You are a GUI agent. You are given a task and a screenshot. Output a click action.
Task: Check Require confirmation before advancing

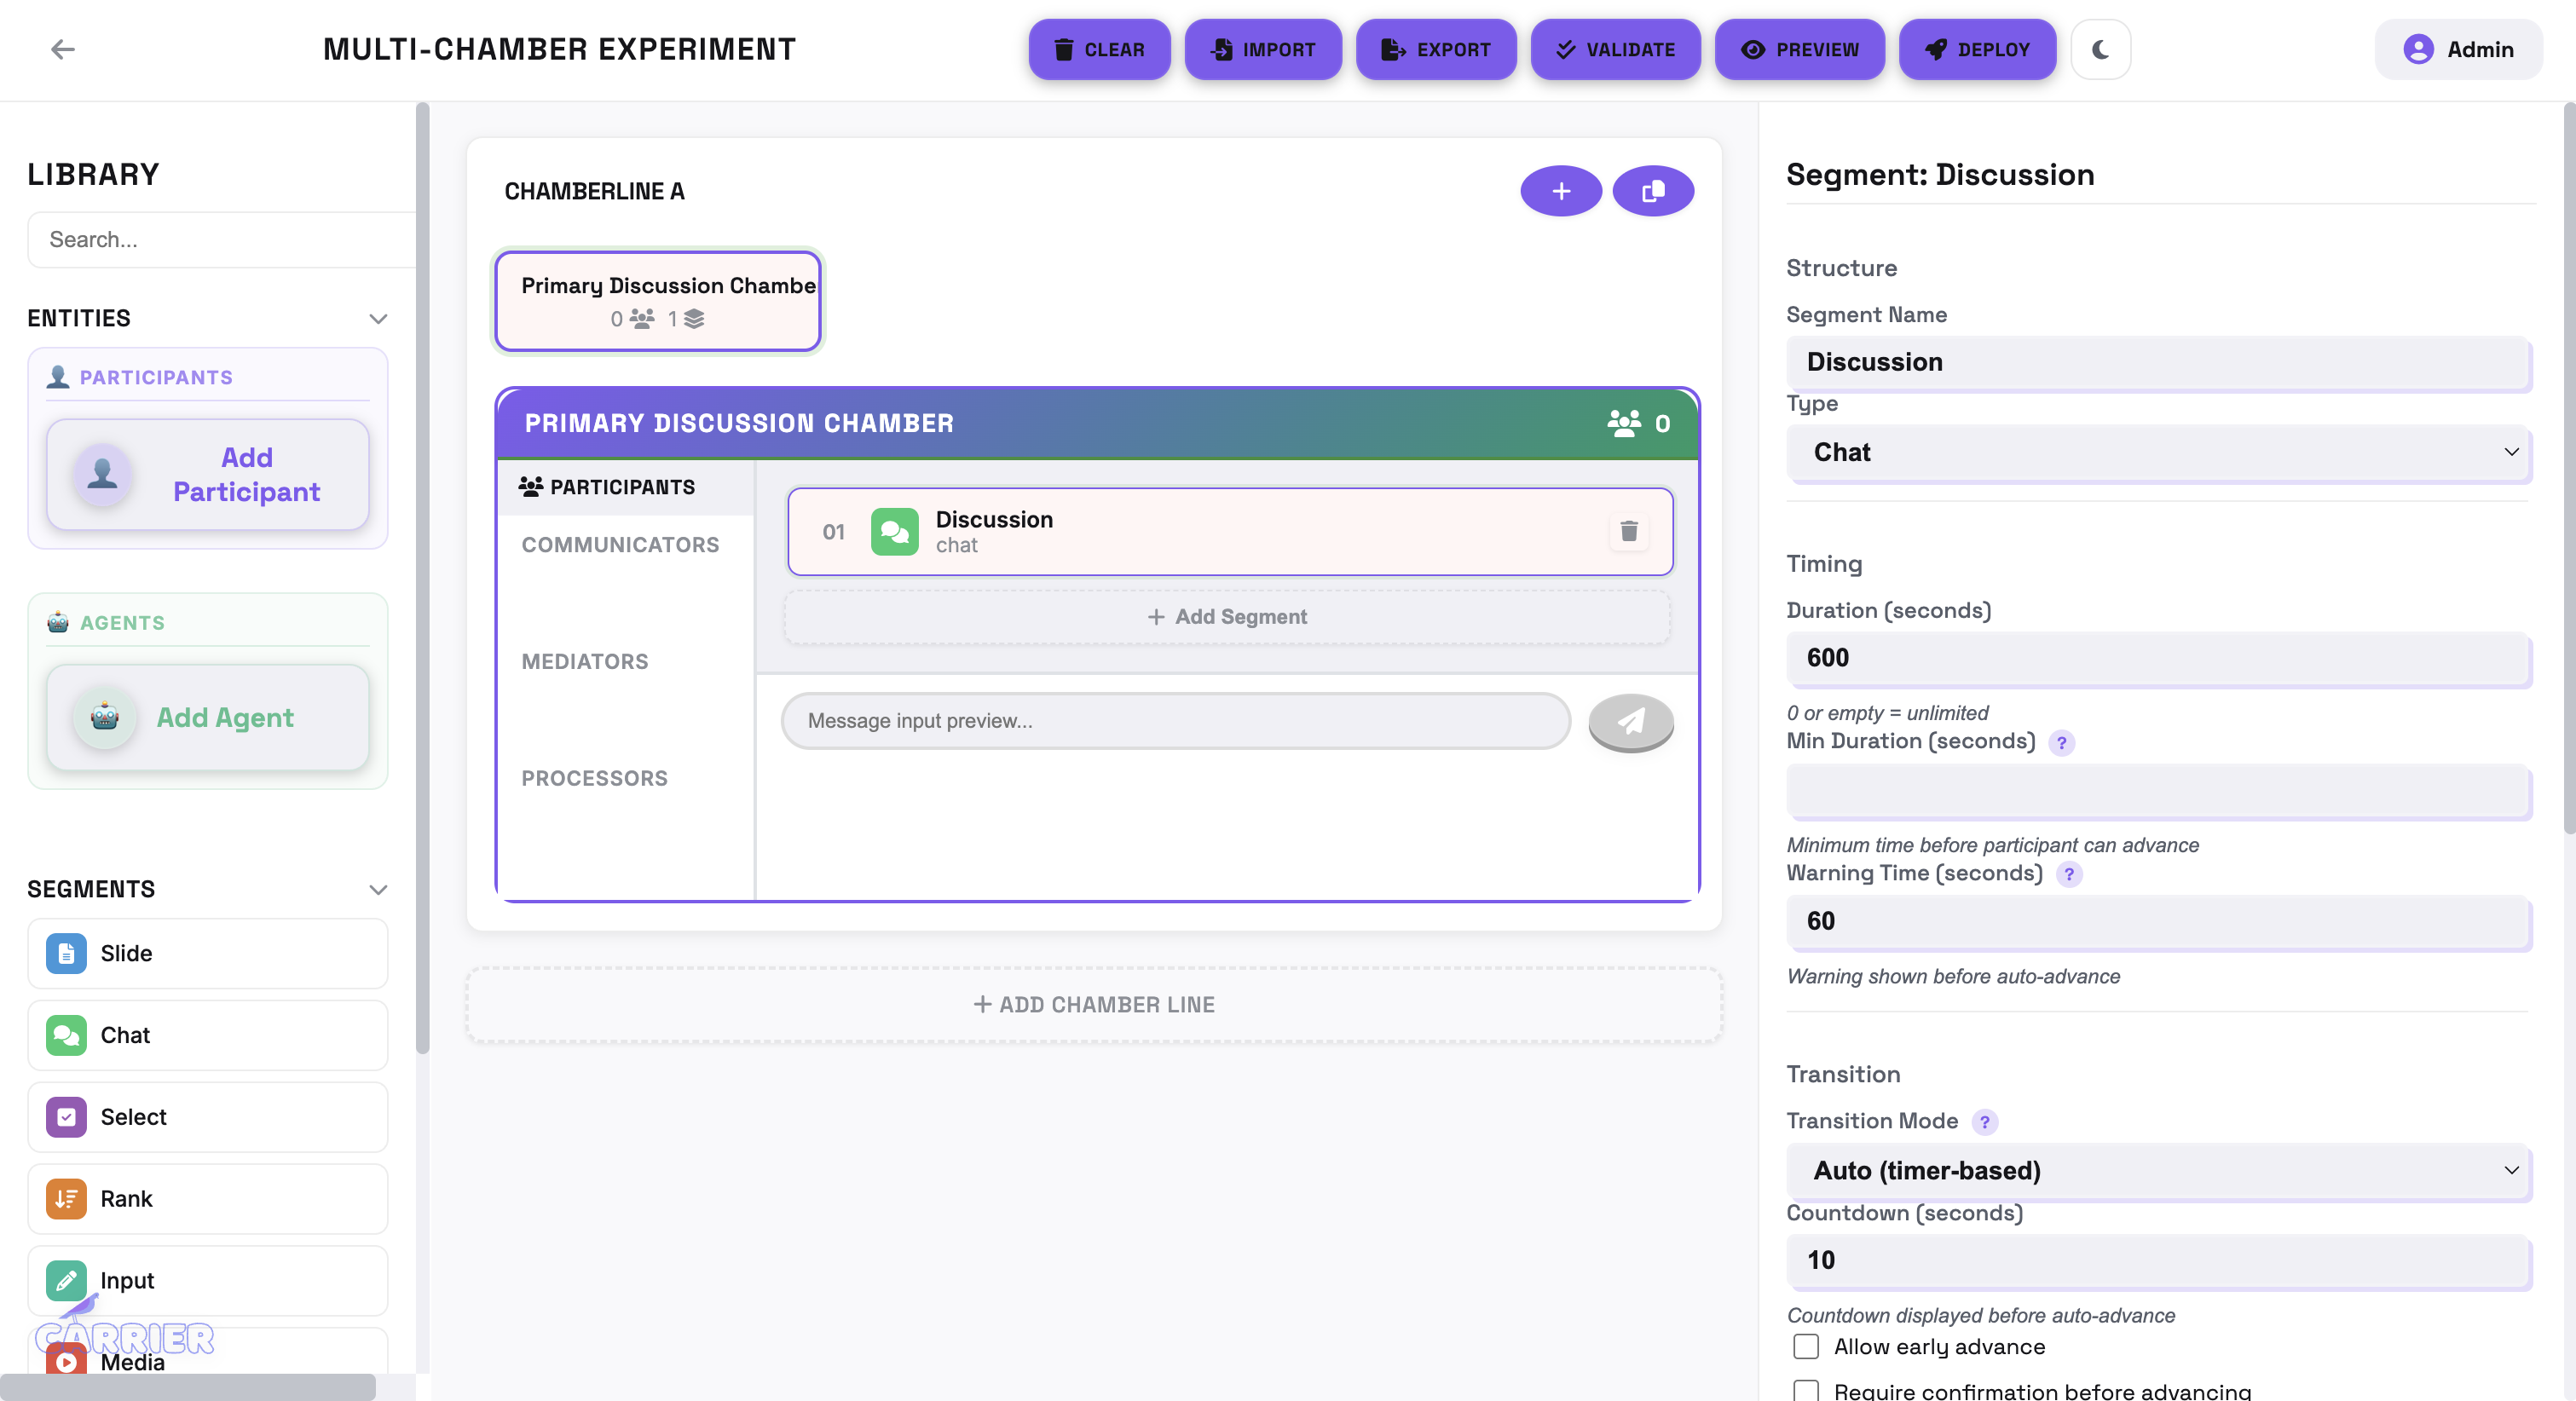pos(1805,1391)
